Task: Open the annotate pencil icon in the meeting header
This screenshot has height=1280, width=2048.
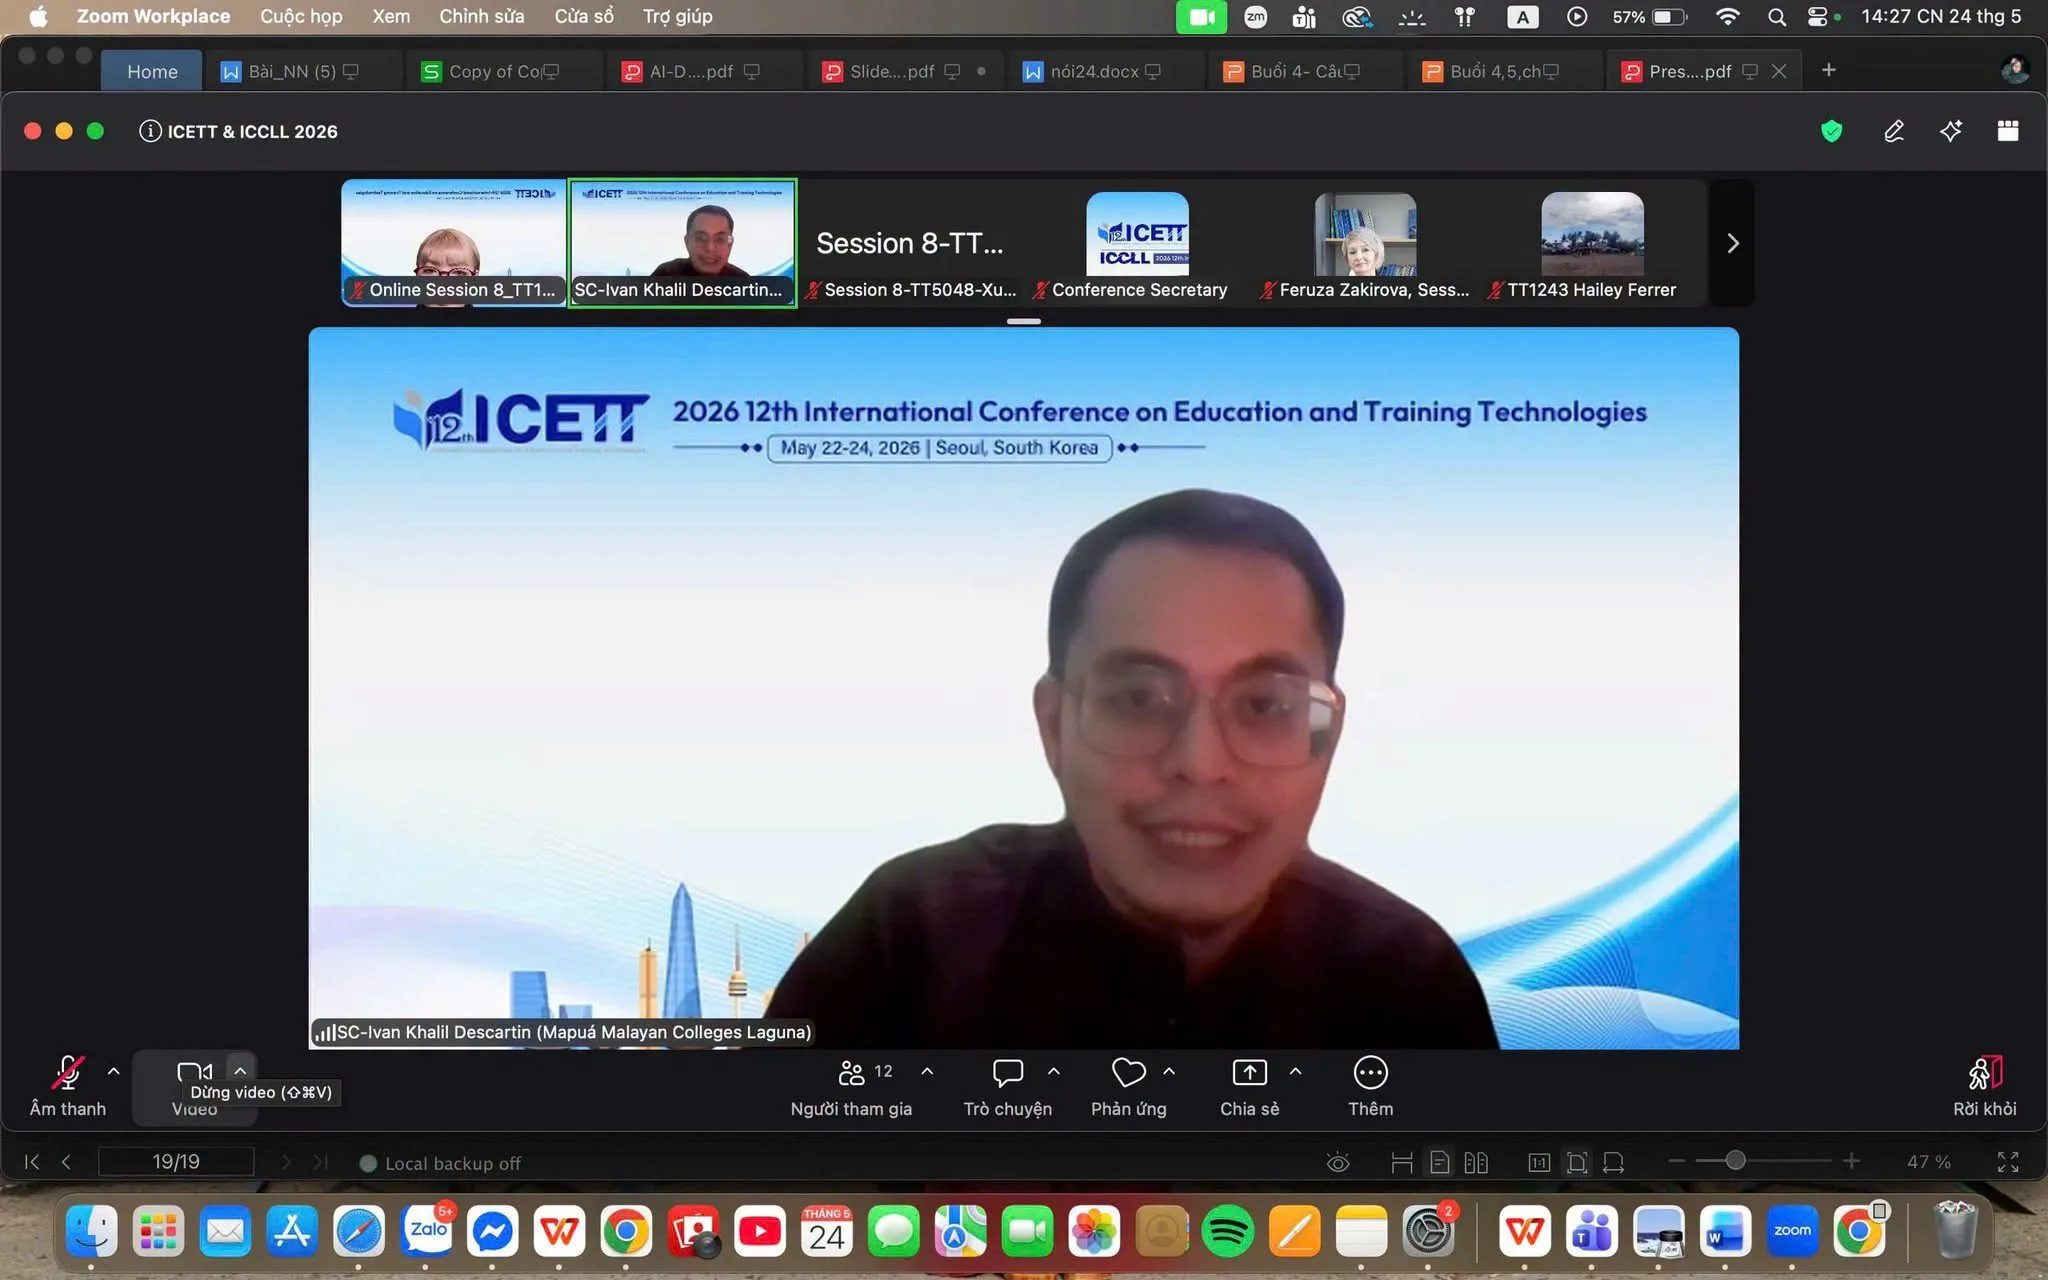Action: [1893, 131]
